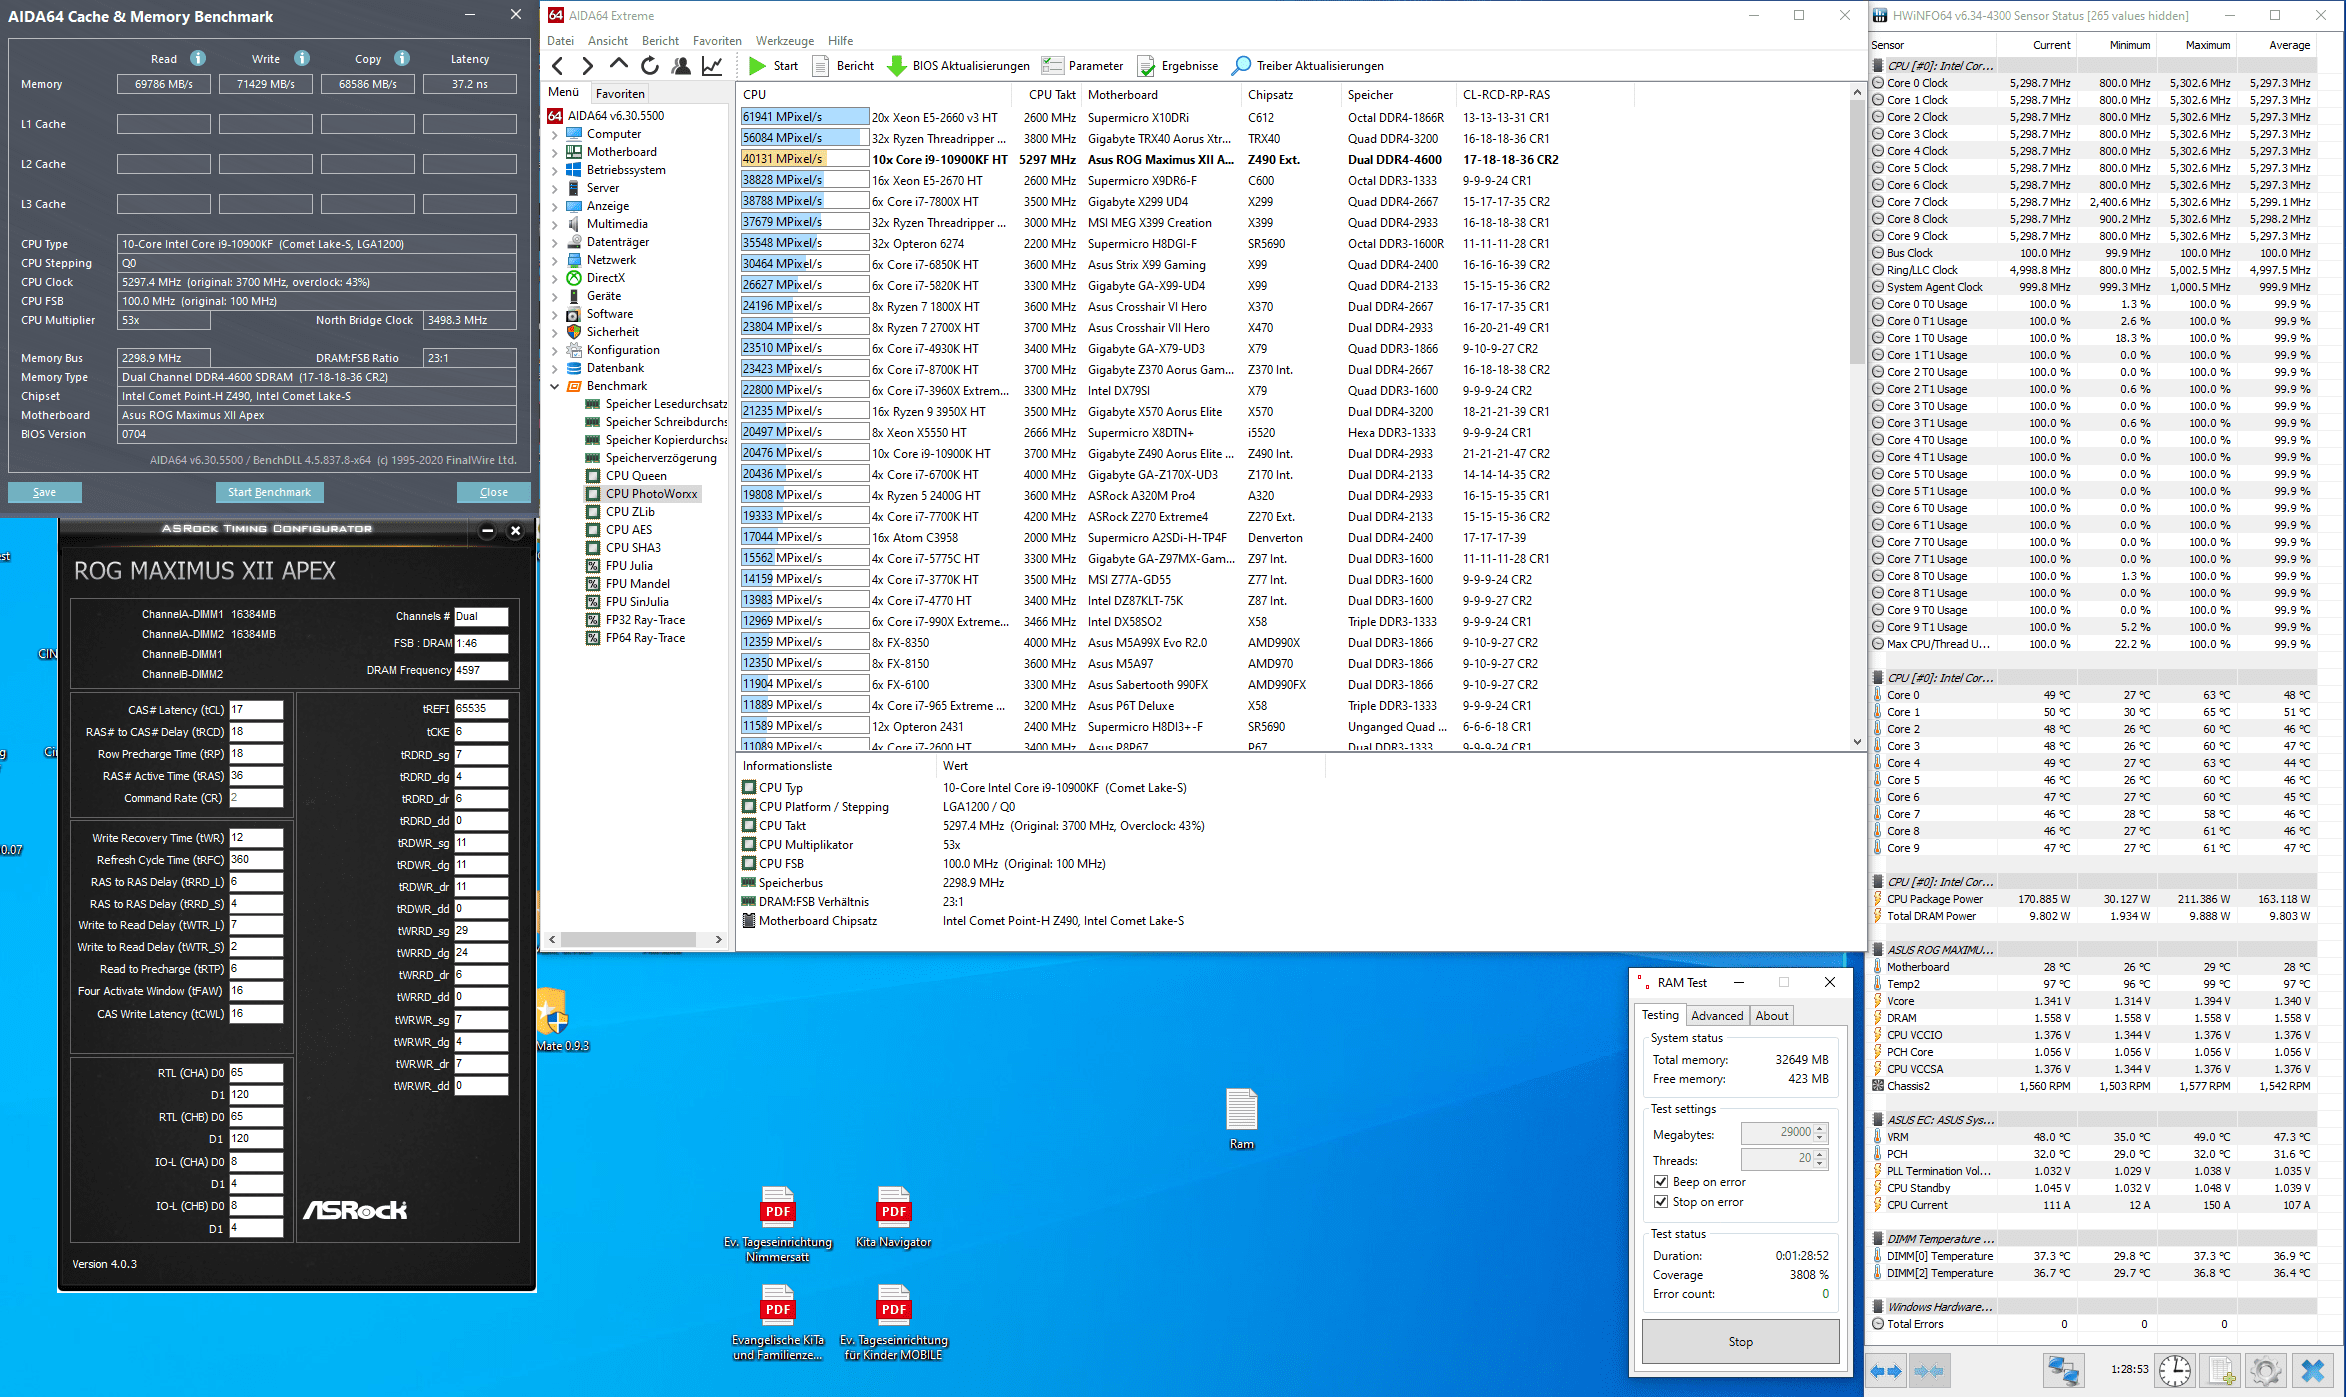Expand the Motherboard tree node

[555, 152]
